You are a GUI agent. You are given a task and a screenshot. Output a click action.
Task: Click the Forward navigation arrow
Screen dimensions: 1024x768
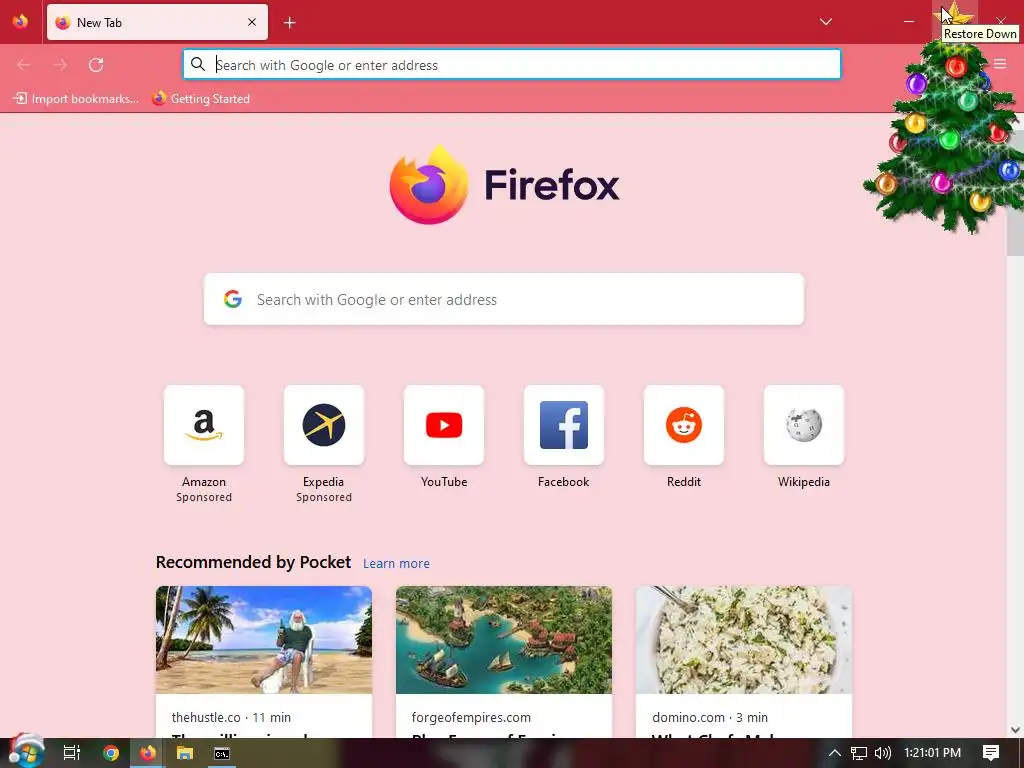[x=60, y=65]
